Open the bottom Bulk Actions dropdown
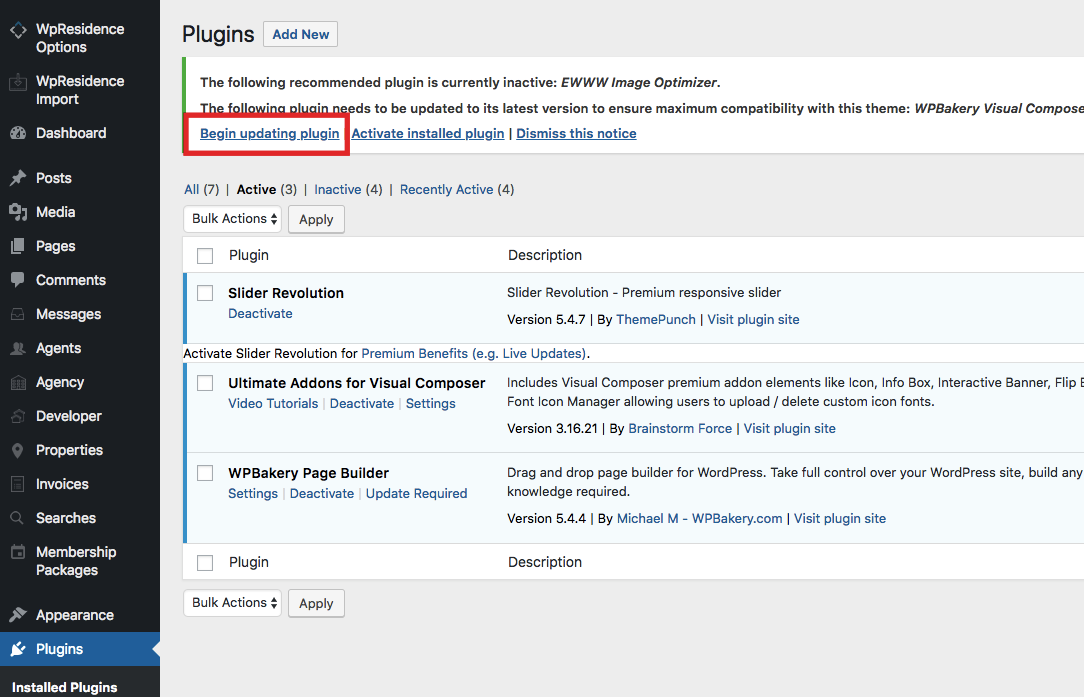The width and height of the screenshot is (1084, 697). 233,603
